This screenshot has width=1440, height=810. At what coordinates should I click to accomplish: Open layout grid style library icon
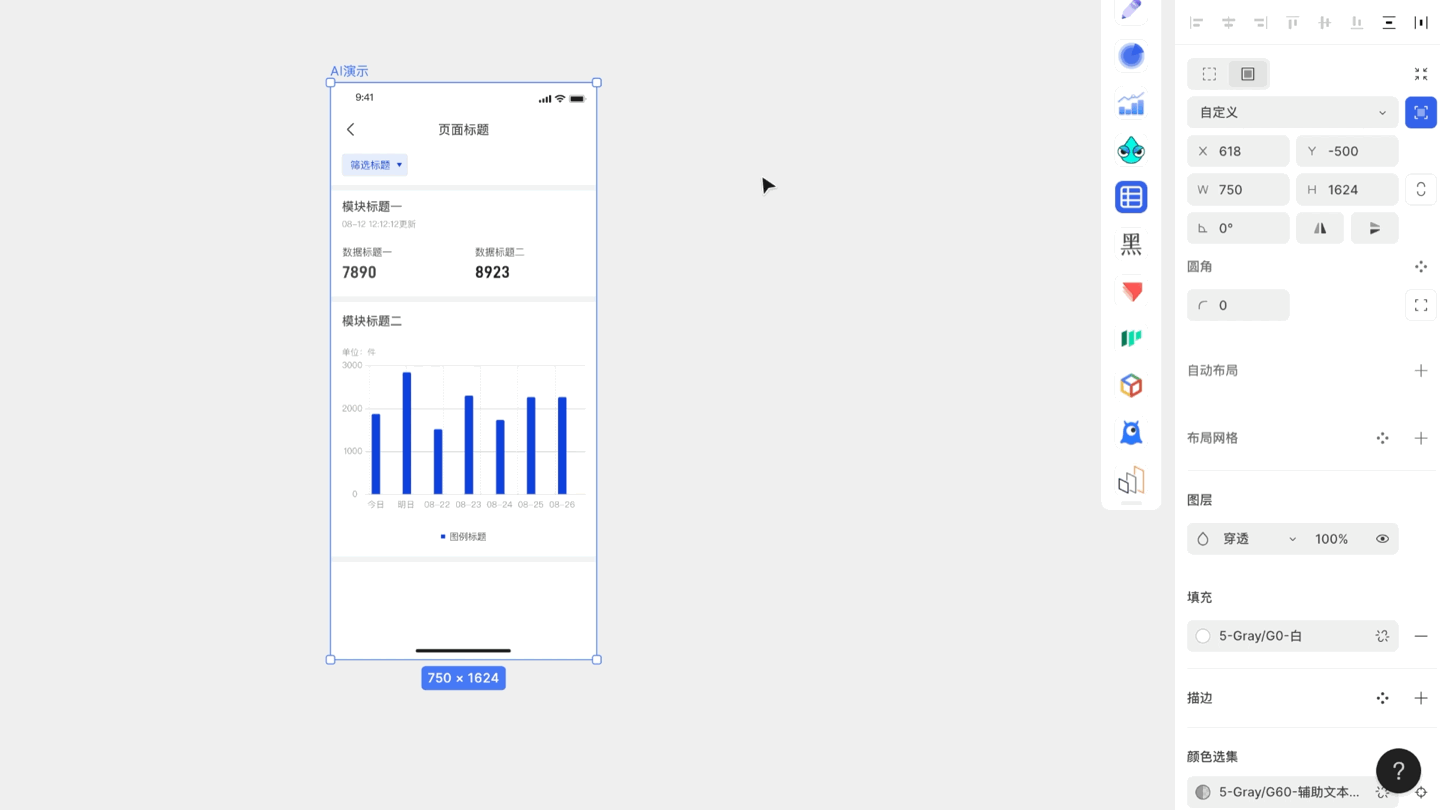1382,438
